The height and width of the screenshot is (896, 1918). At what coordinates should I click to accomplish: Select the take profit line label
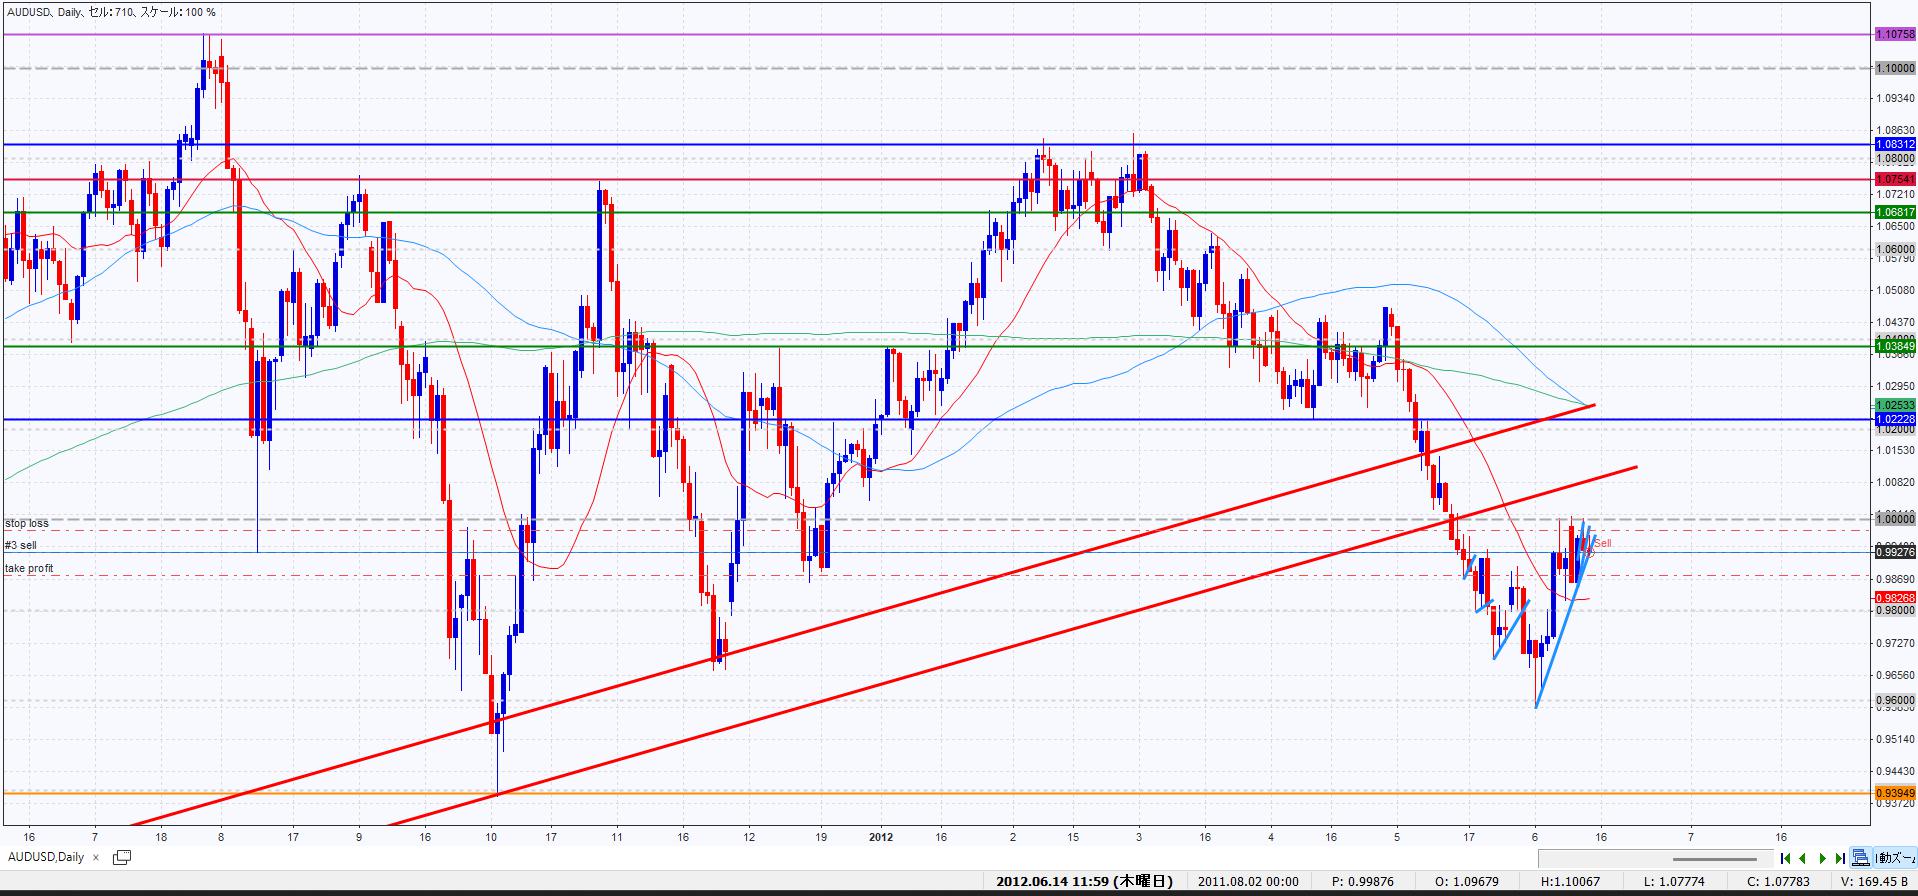[x=29, y=568]
